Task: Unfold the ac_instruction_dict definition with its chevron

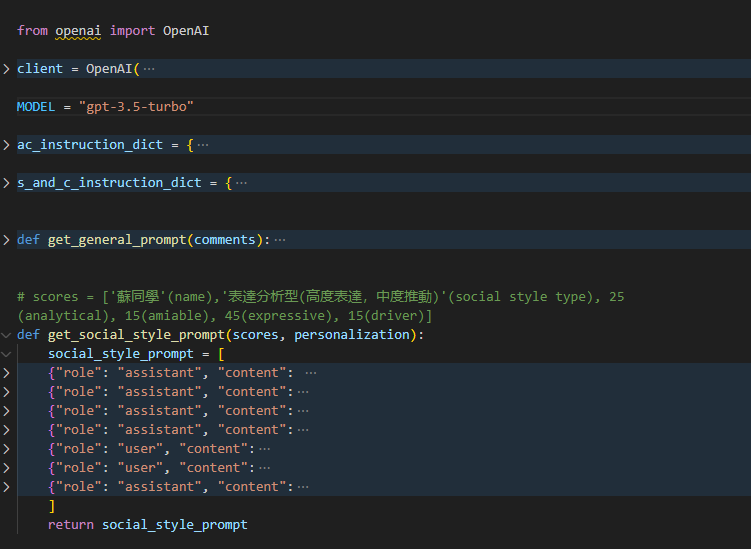Action: coord(6,145)
